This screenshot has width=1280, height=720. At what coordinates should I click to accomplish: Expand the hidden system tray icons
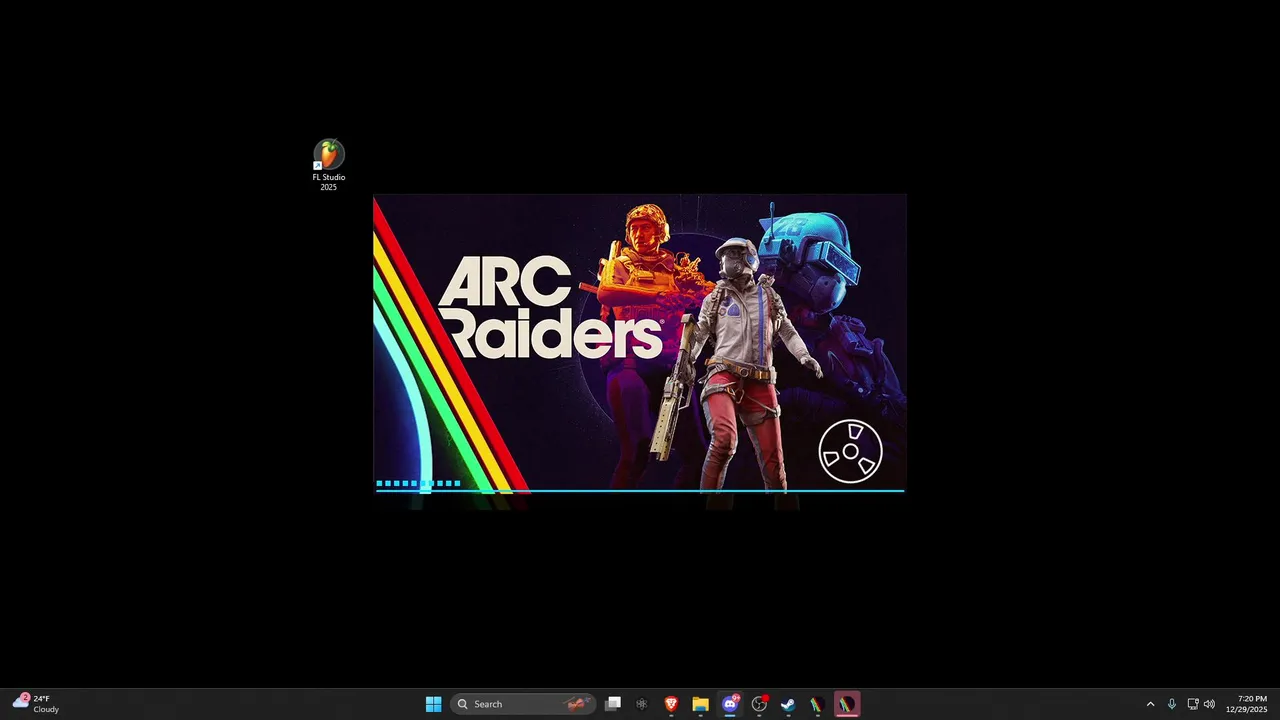(1150, 704)
